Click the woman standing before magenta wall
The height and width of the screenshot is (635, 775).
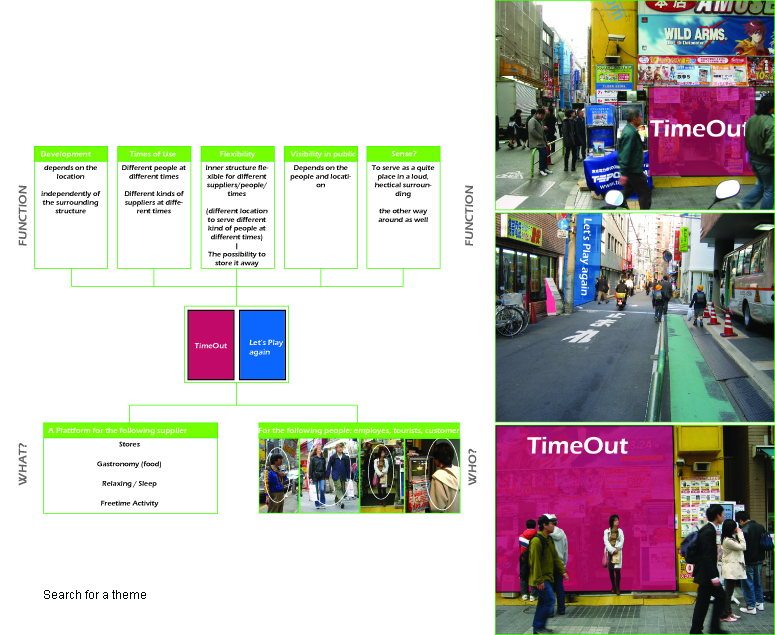(613, 553)
